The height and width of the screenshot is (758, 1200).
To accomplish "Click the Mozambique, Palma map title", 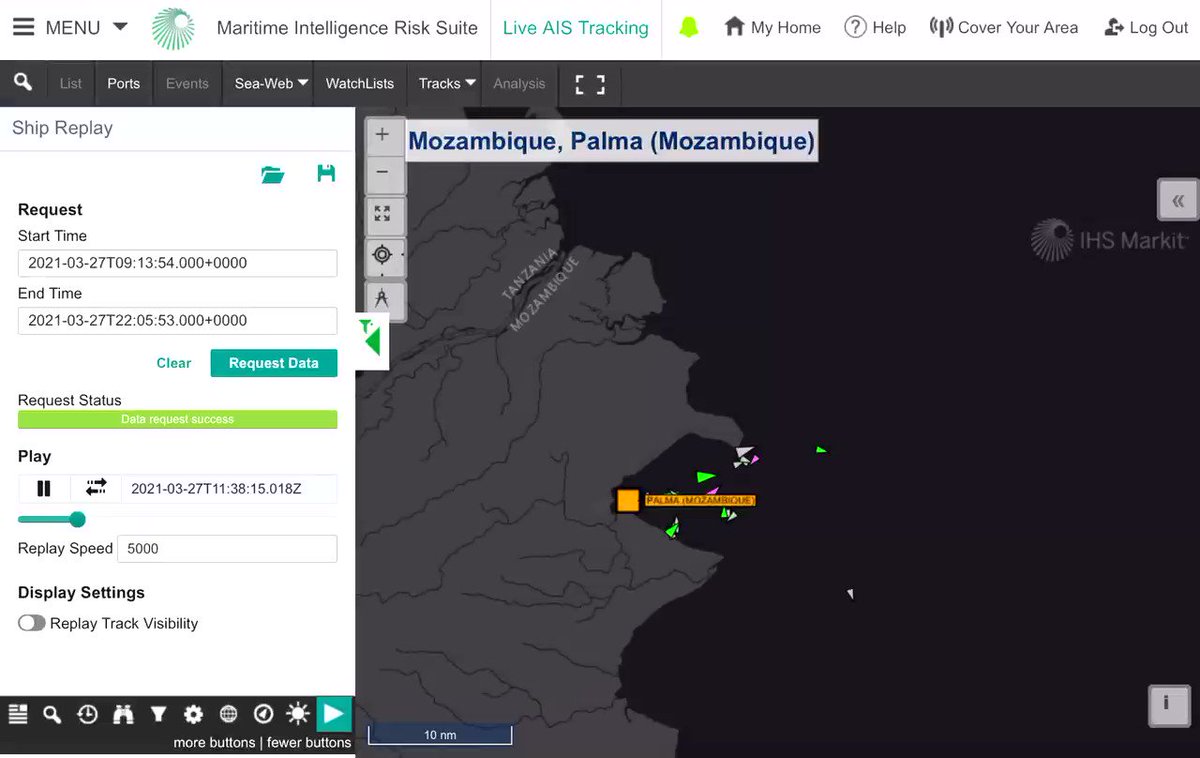I will [x=612, y=141].
